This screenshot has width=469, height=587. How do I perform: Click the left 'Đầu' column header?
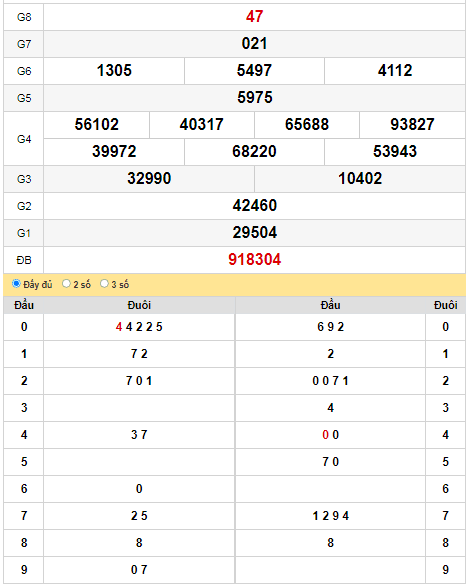click(24, 305)
